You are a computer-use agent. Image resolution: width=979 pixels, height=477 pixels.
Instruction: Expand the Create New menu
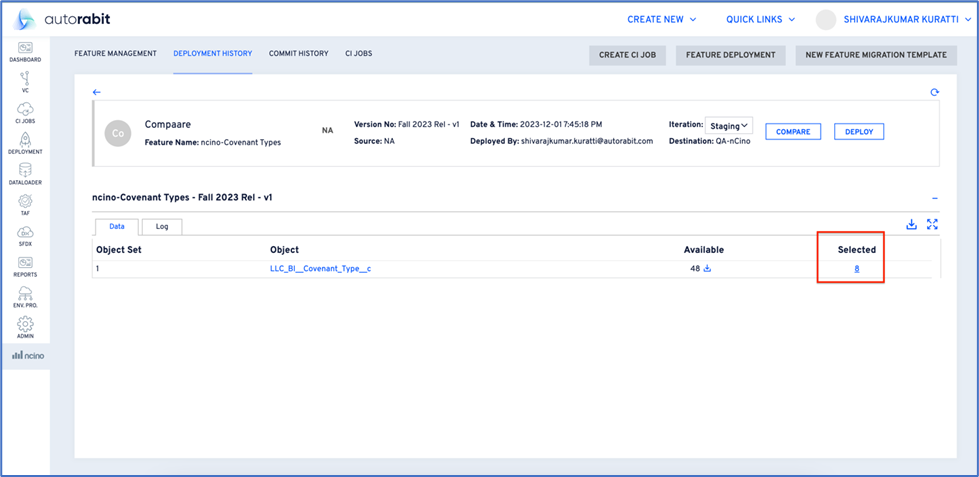661,19
